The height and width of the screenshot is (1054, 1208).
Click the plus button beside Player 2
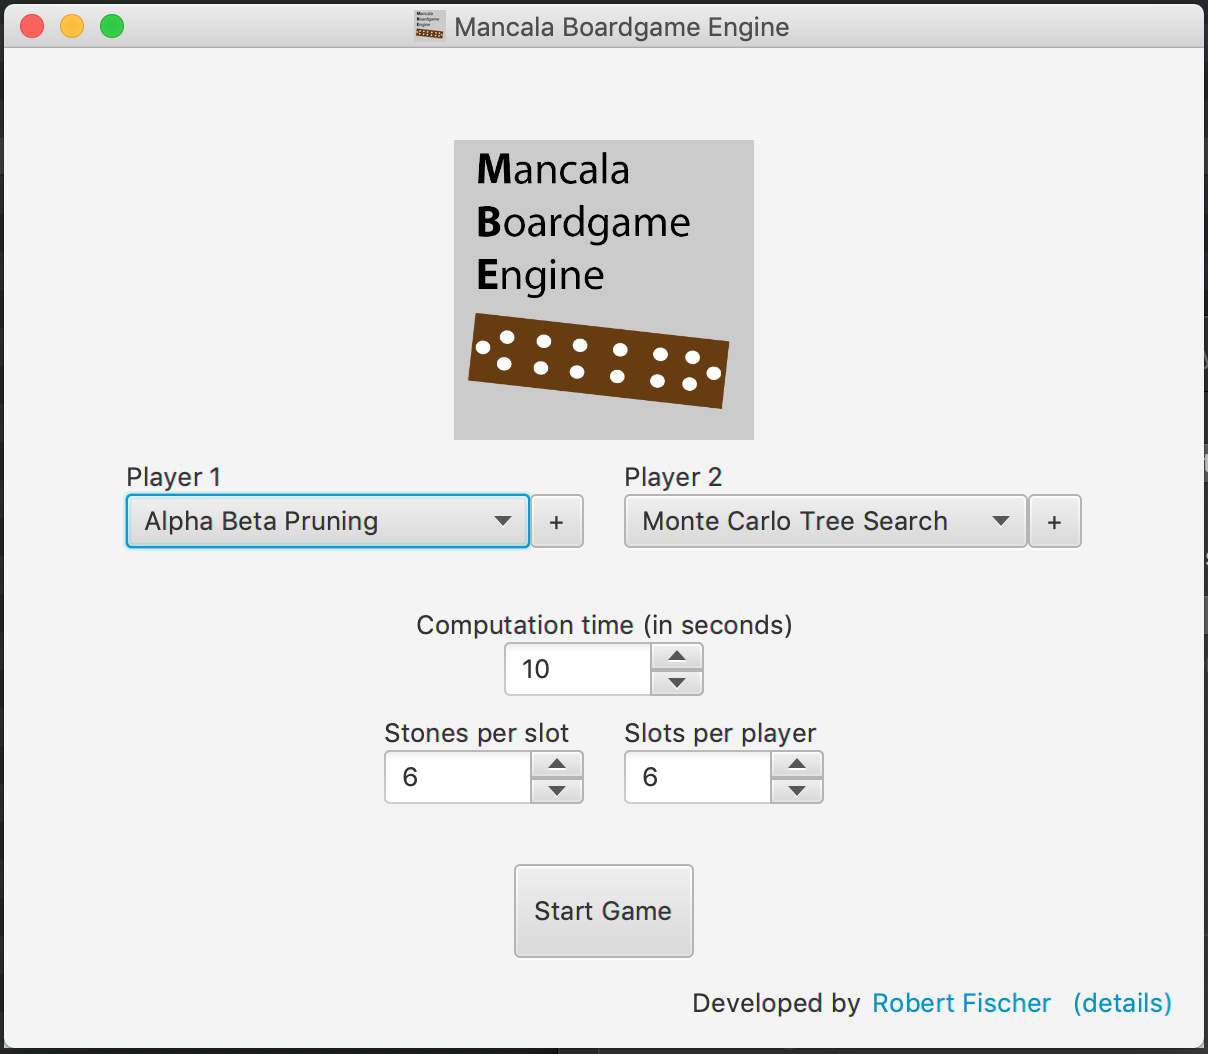click(x=1054, y=521)
